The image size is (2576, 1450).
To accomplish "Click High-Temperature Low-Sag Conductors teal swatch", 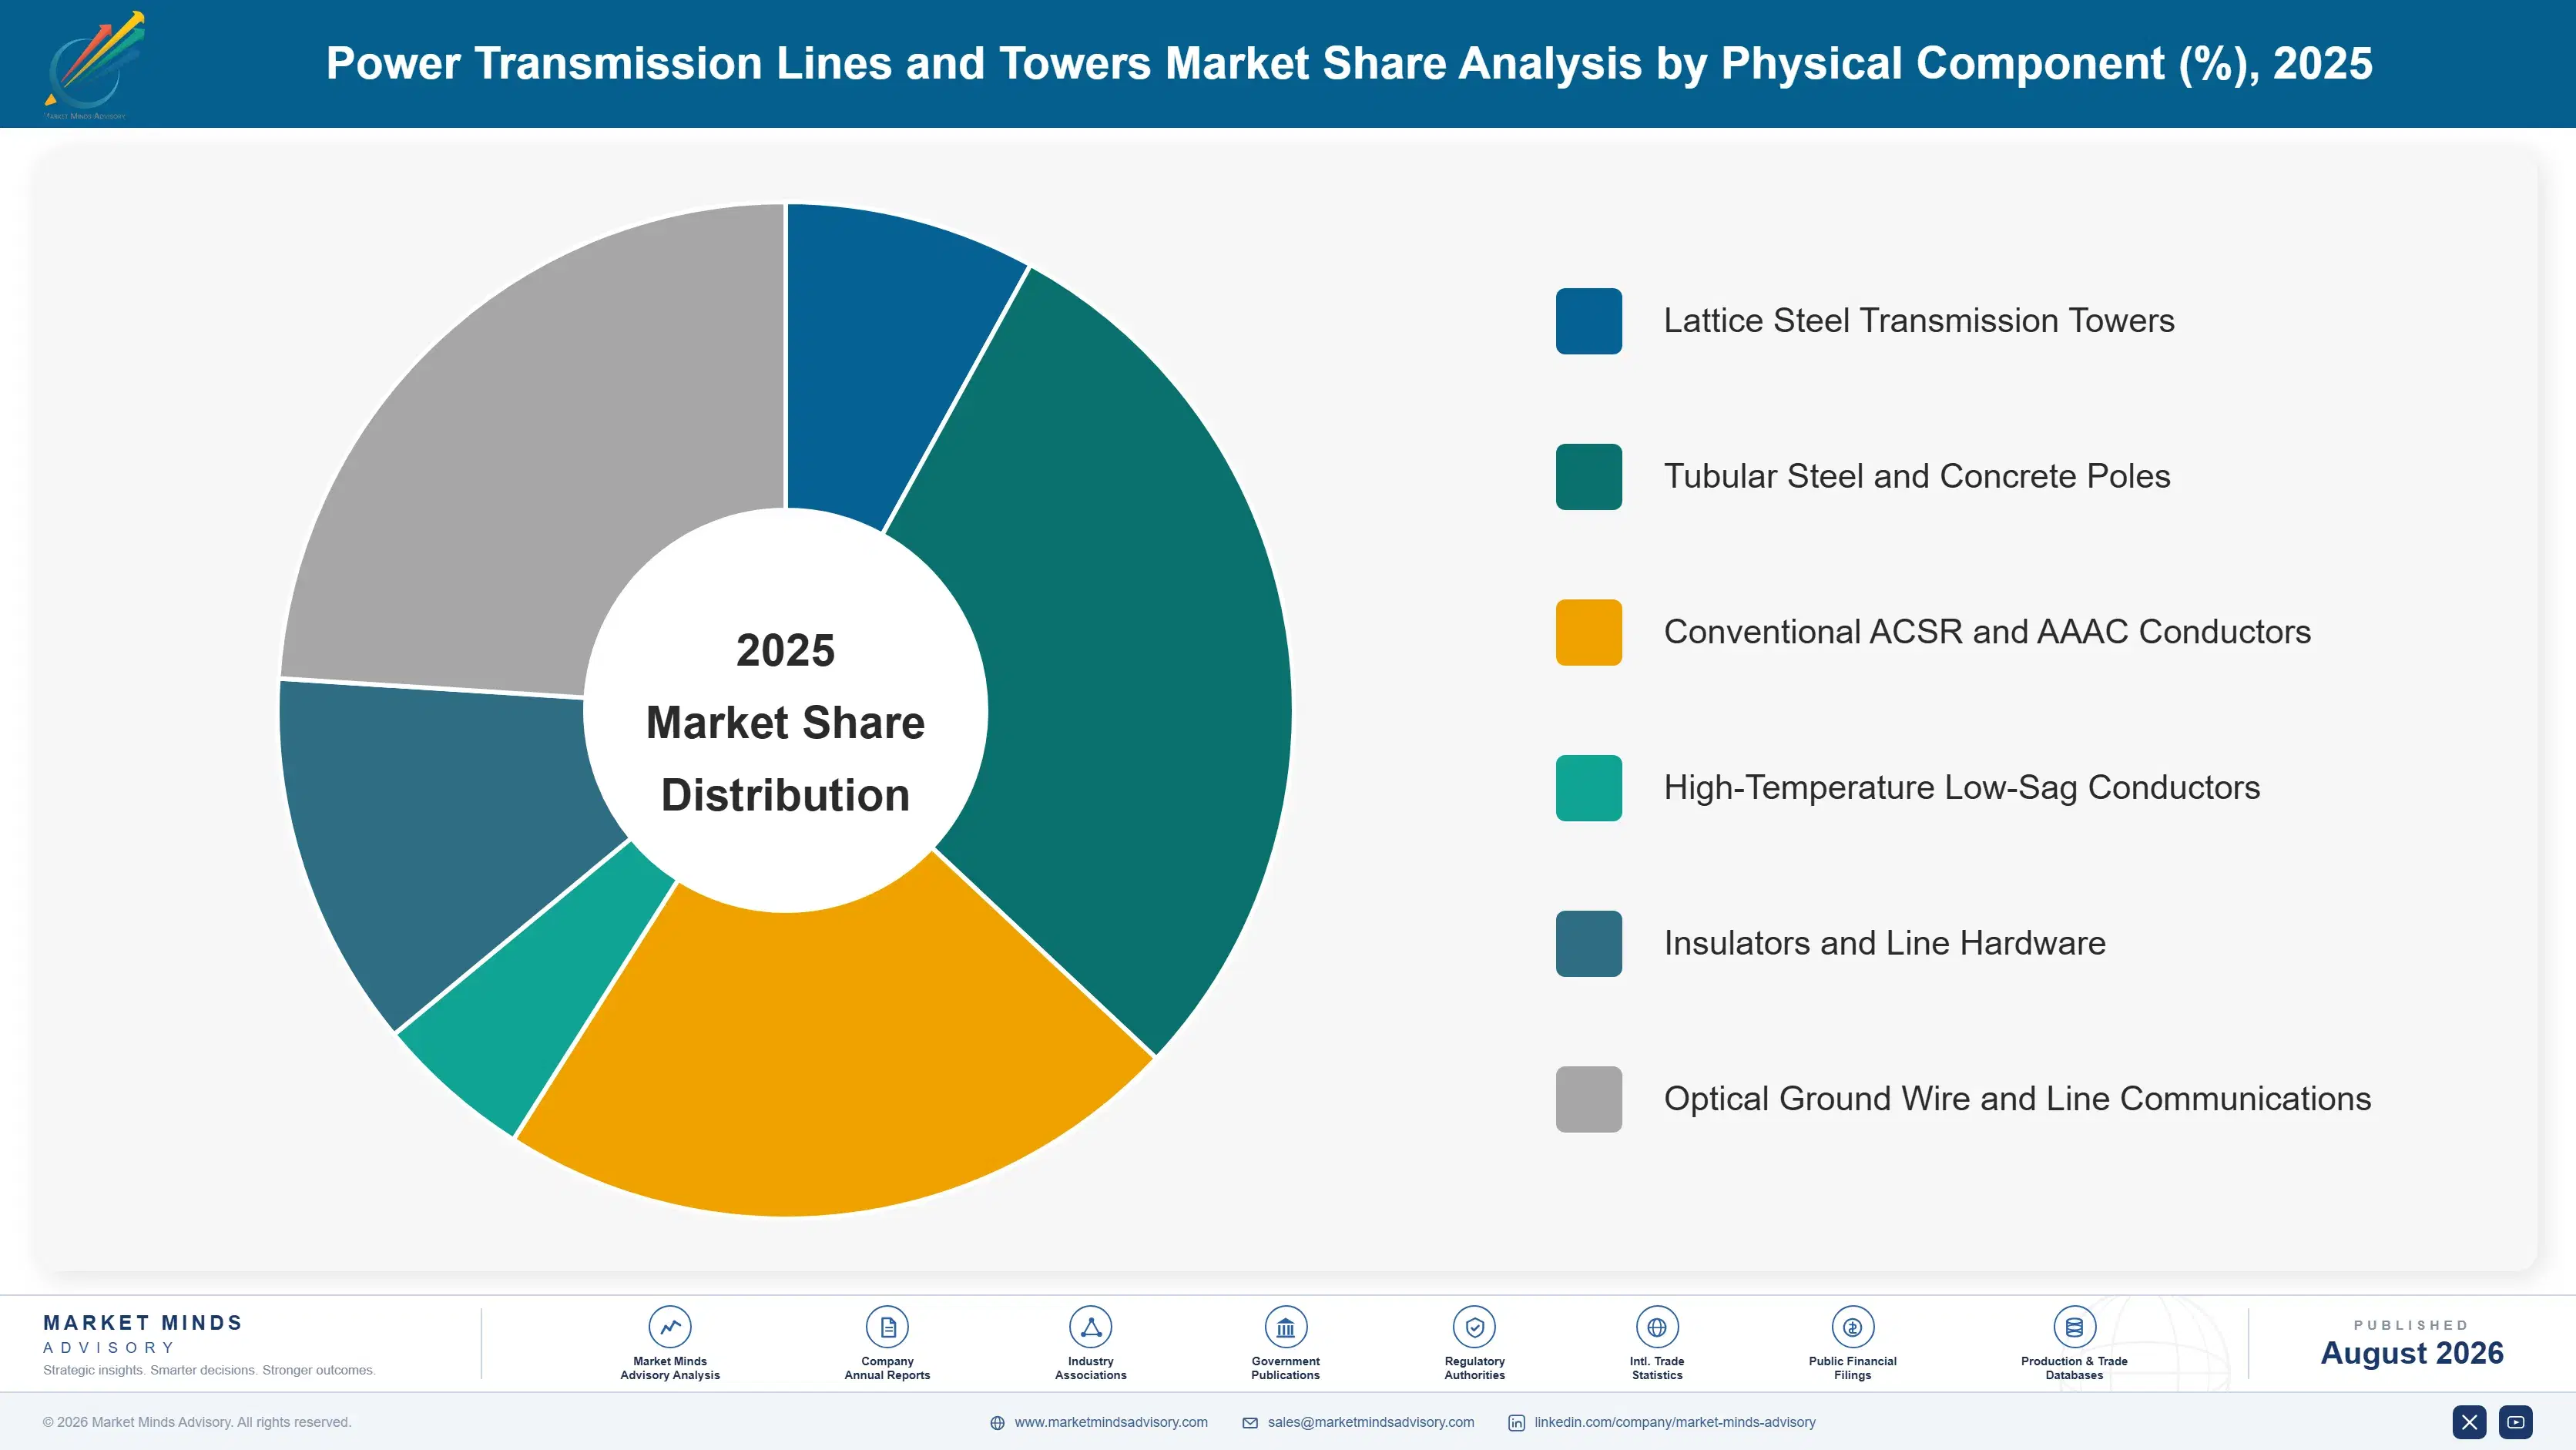I will click(1589, 788).
